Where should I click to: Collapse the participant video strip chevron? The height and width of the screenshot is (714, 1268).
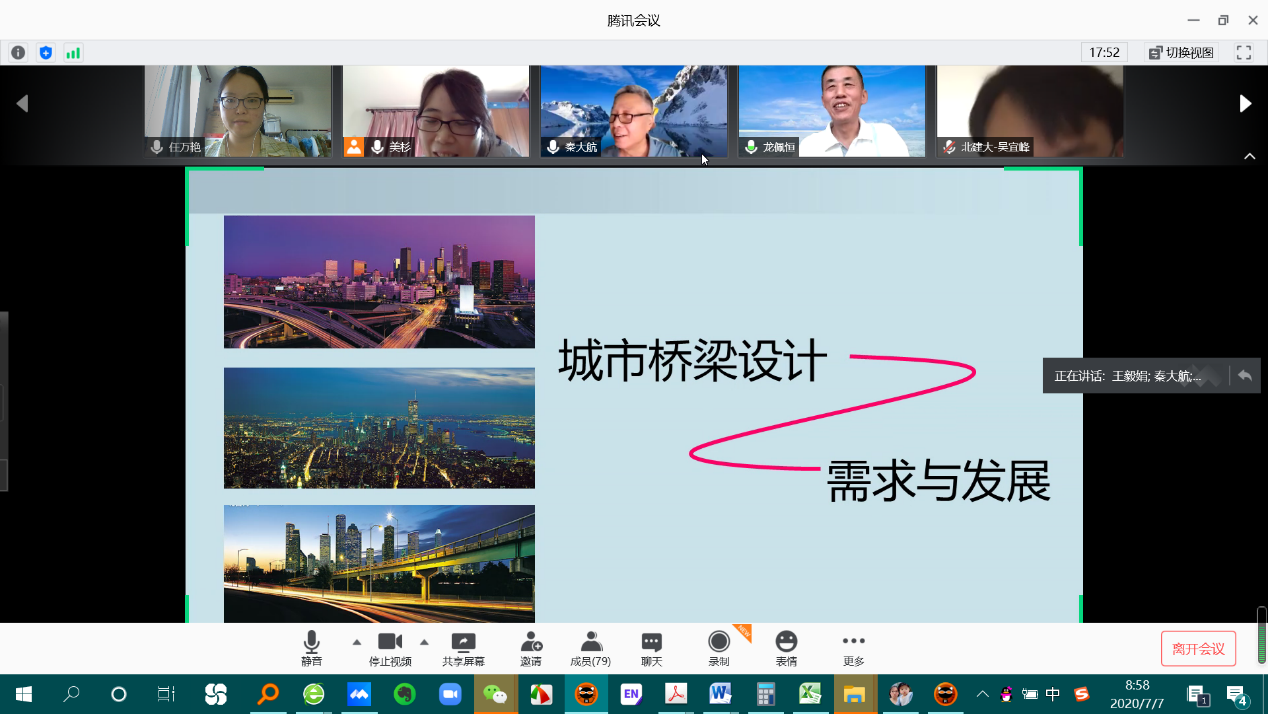tap(1249, 156)
